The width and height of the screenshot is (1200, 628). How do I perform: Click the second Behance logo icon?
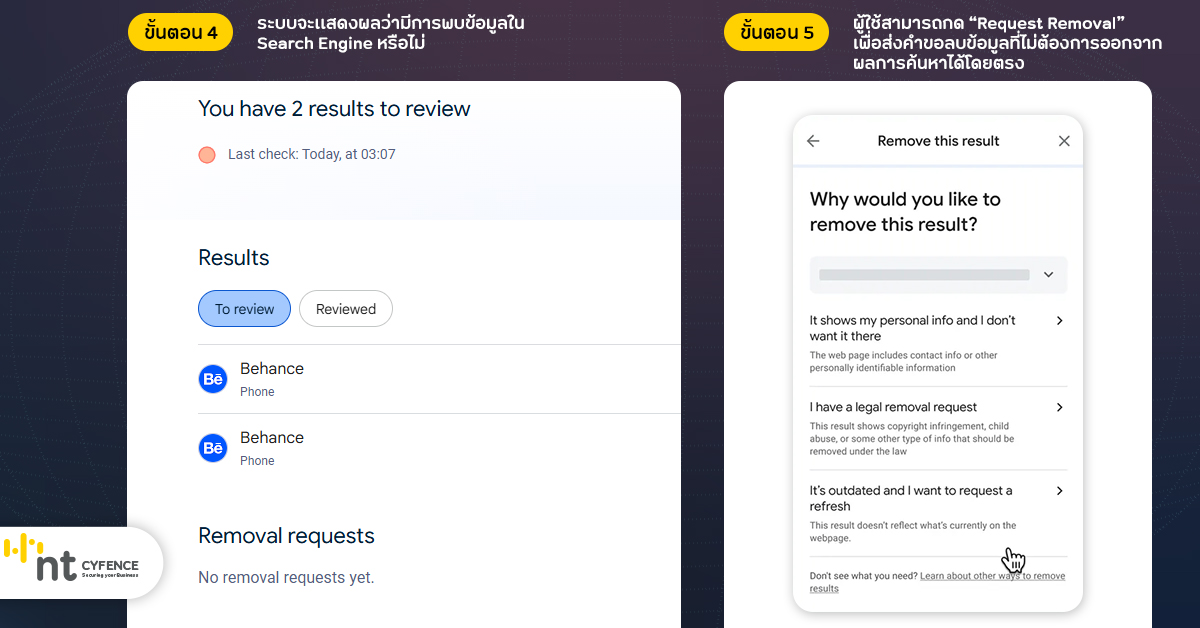coord(213,448)
